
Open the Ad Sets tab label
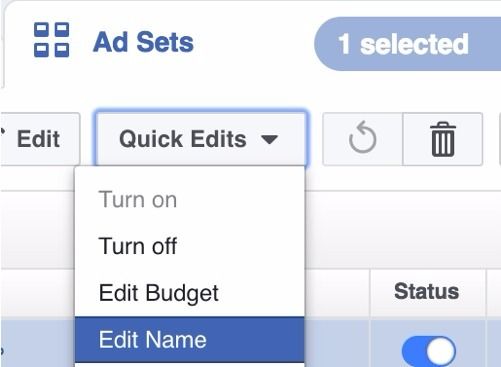(x=143, y=42)
